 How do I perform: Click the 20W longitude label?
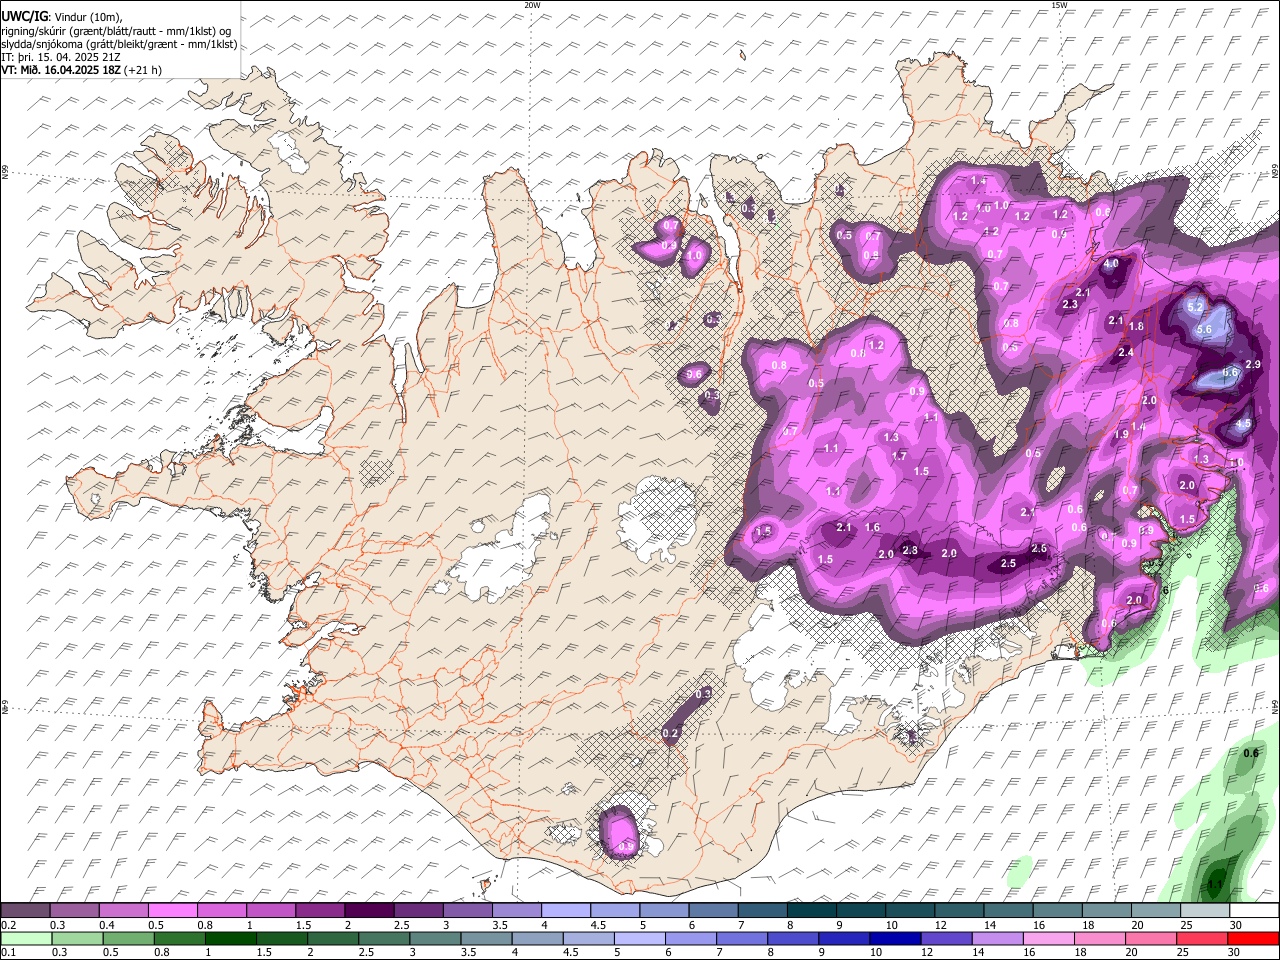coord(532,5)
